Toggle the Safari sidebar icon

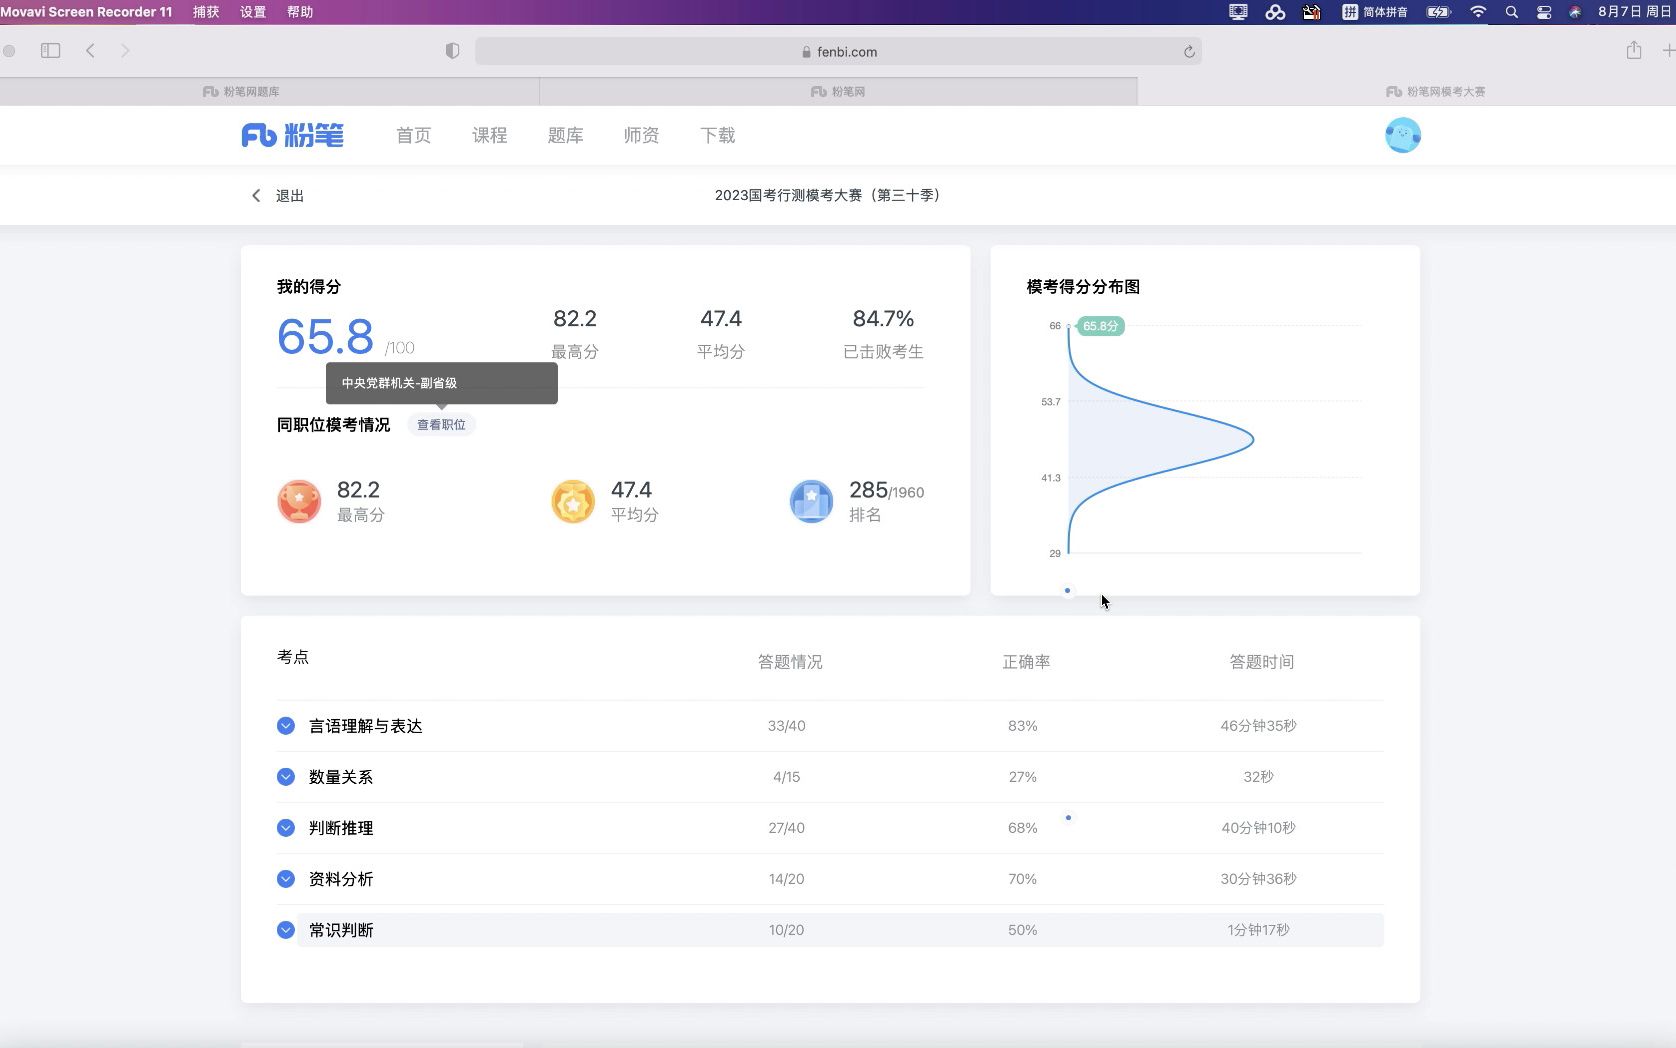50,51
